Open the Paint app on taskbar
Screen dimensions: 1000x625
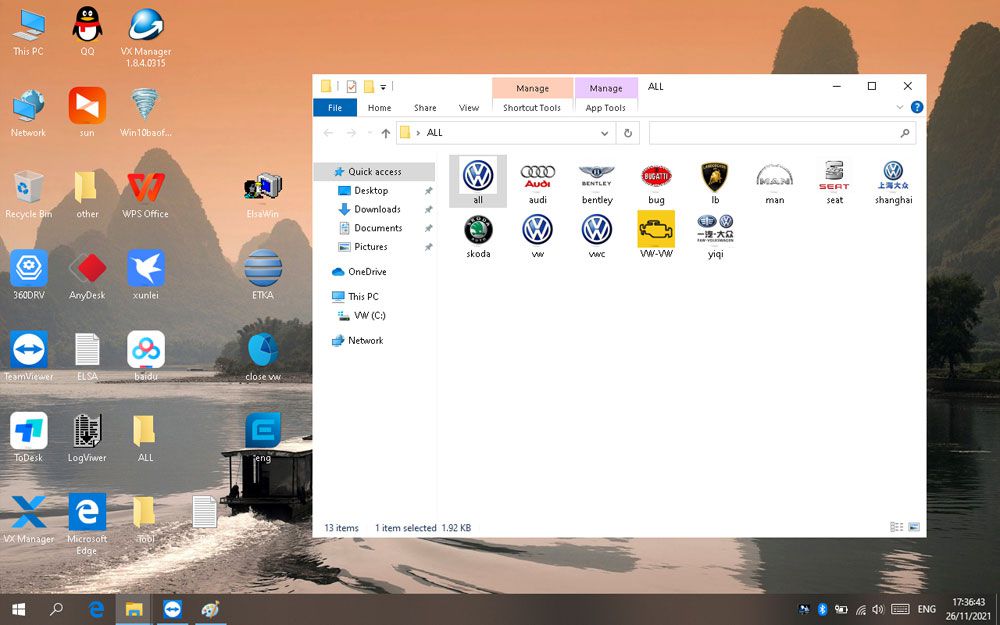210,610
